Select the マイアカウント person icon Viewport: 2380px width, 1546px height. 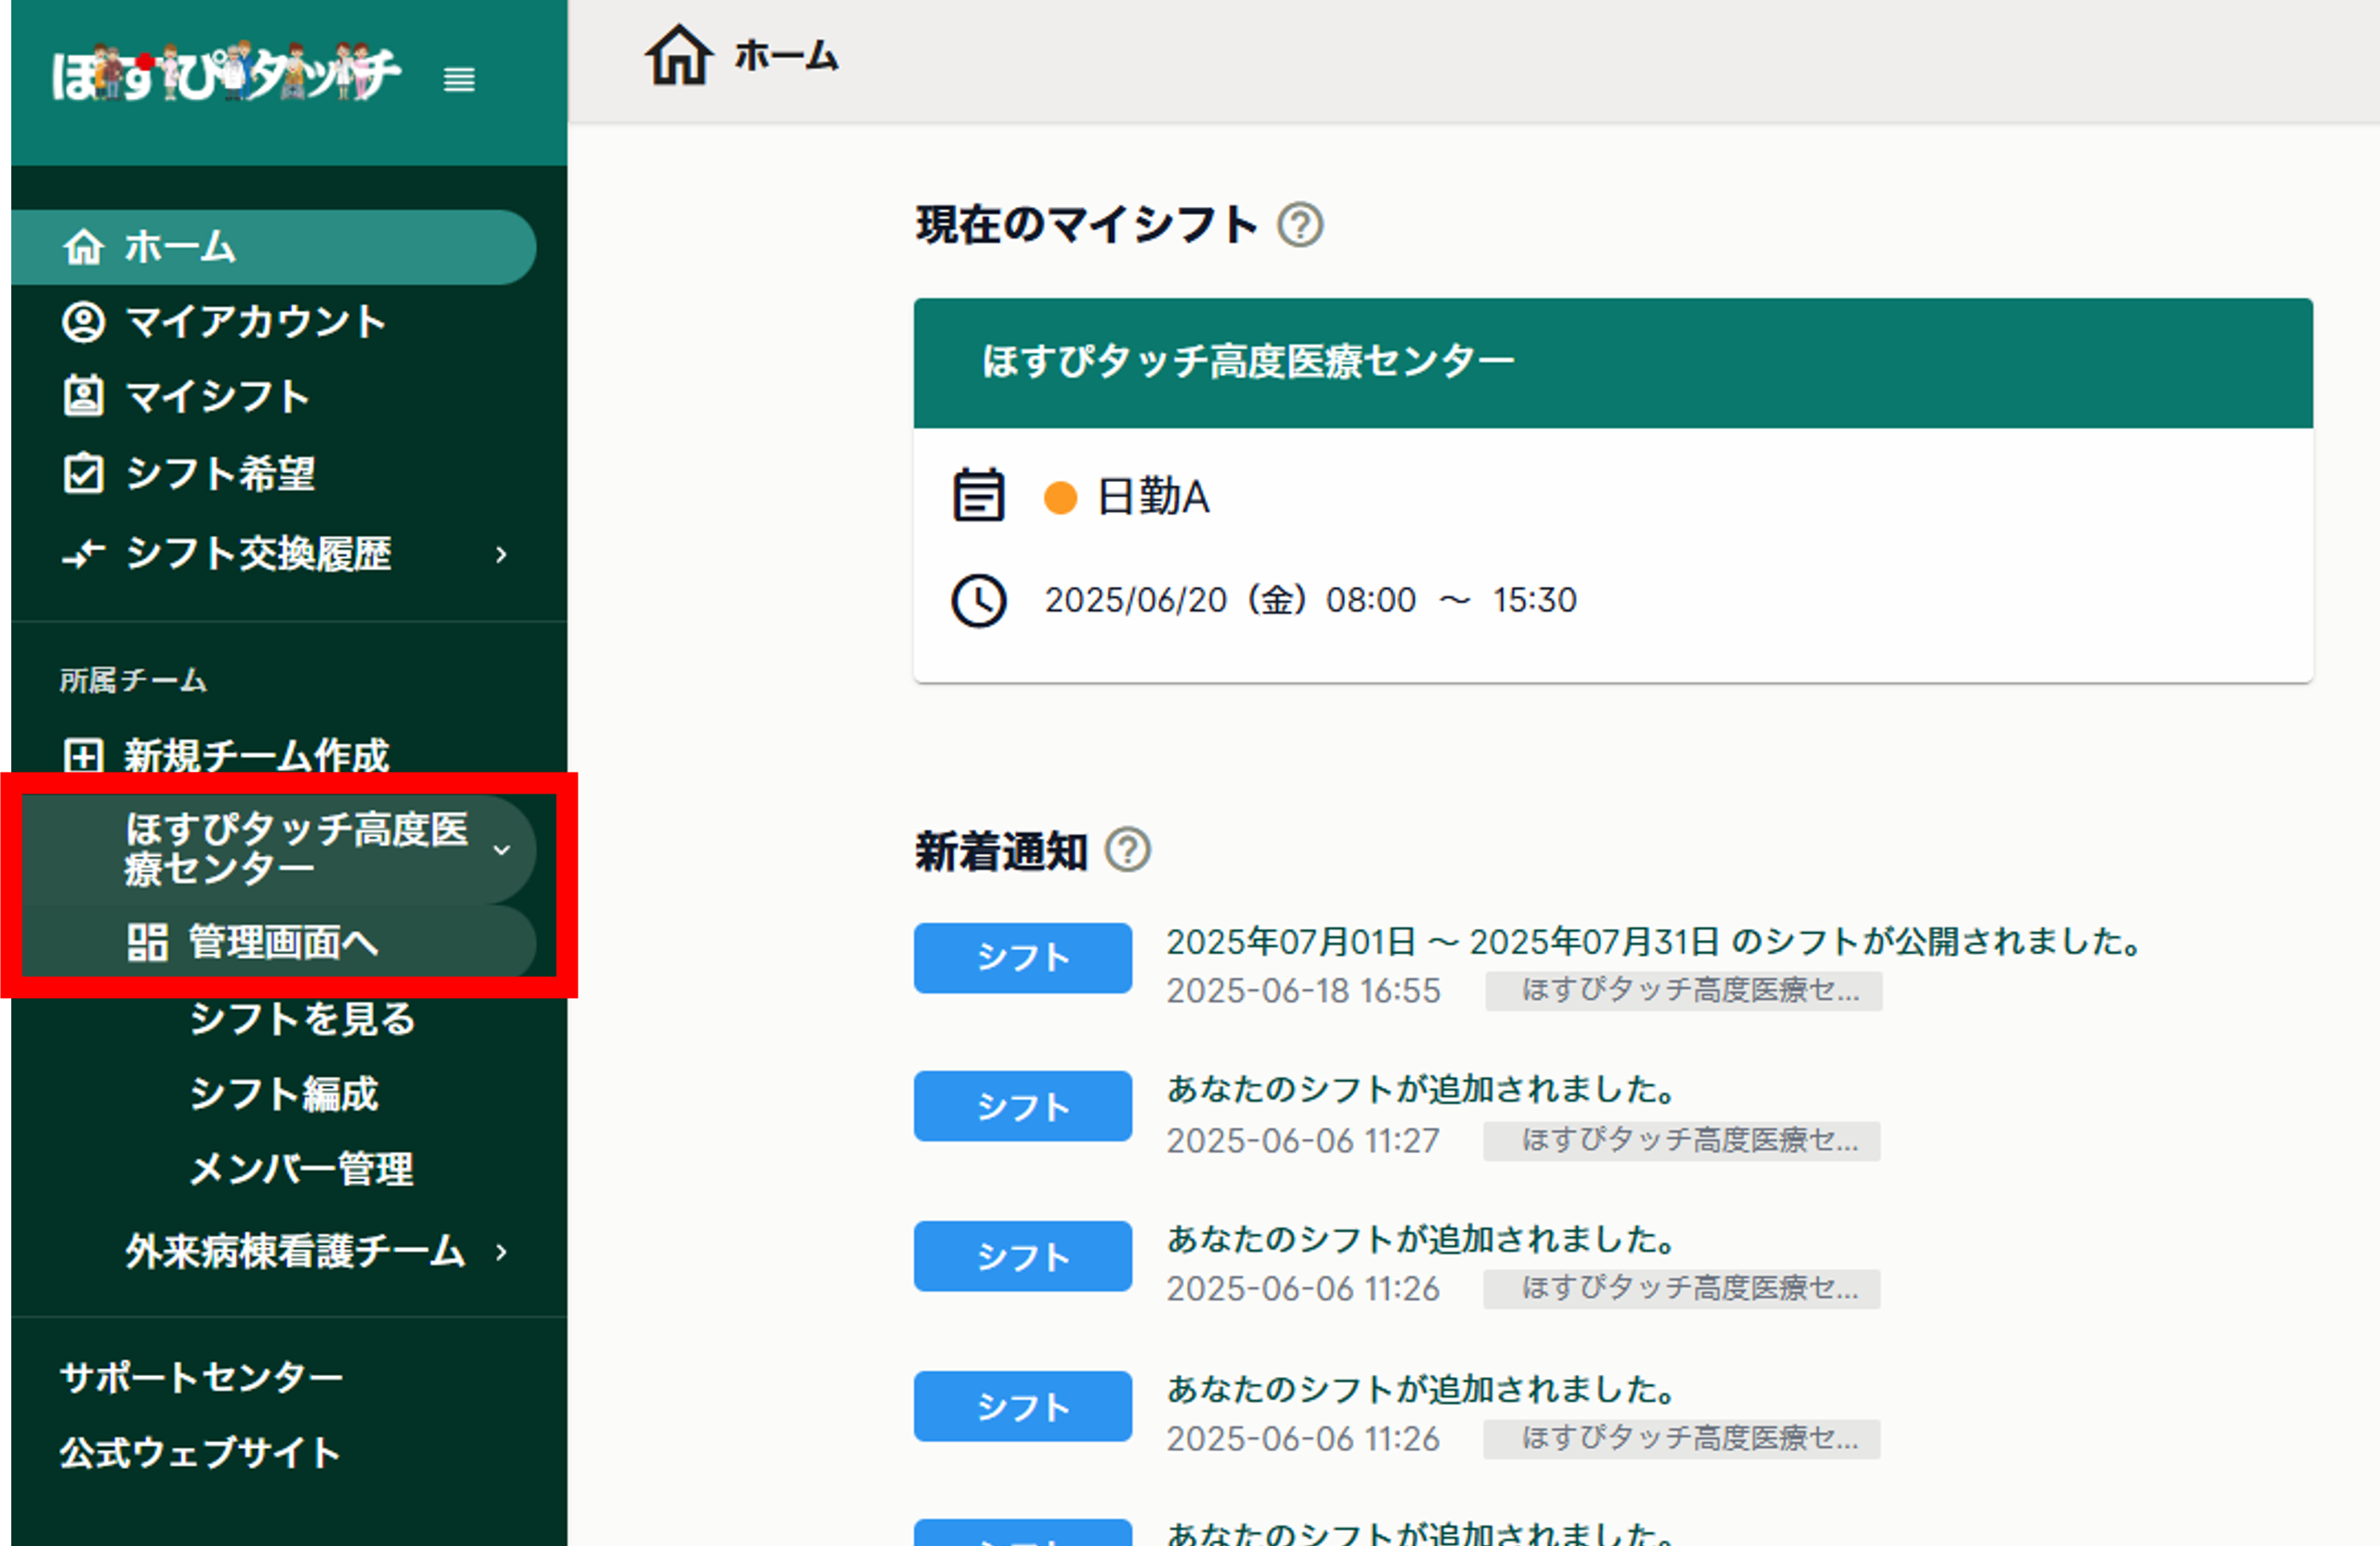click(x=84, y=322)
